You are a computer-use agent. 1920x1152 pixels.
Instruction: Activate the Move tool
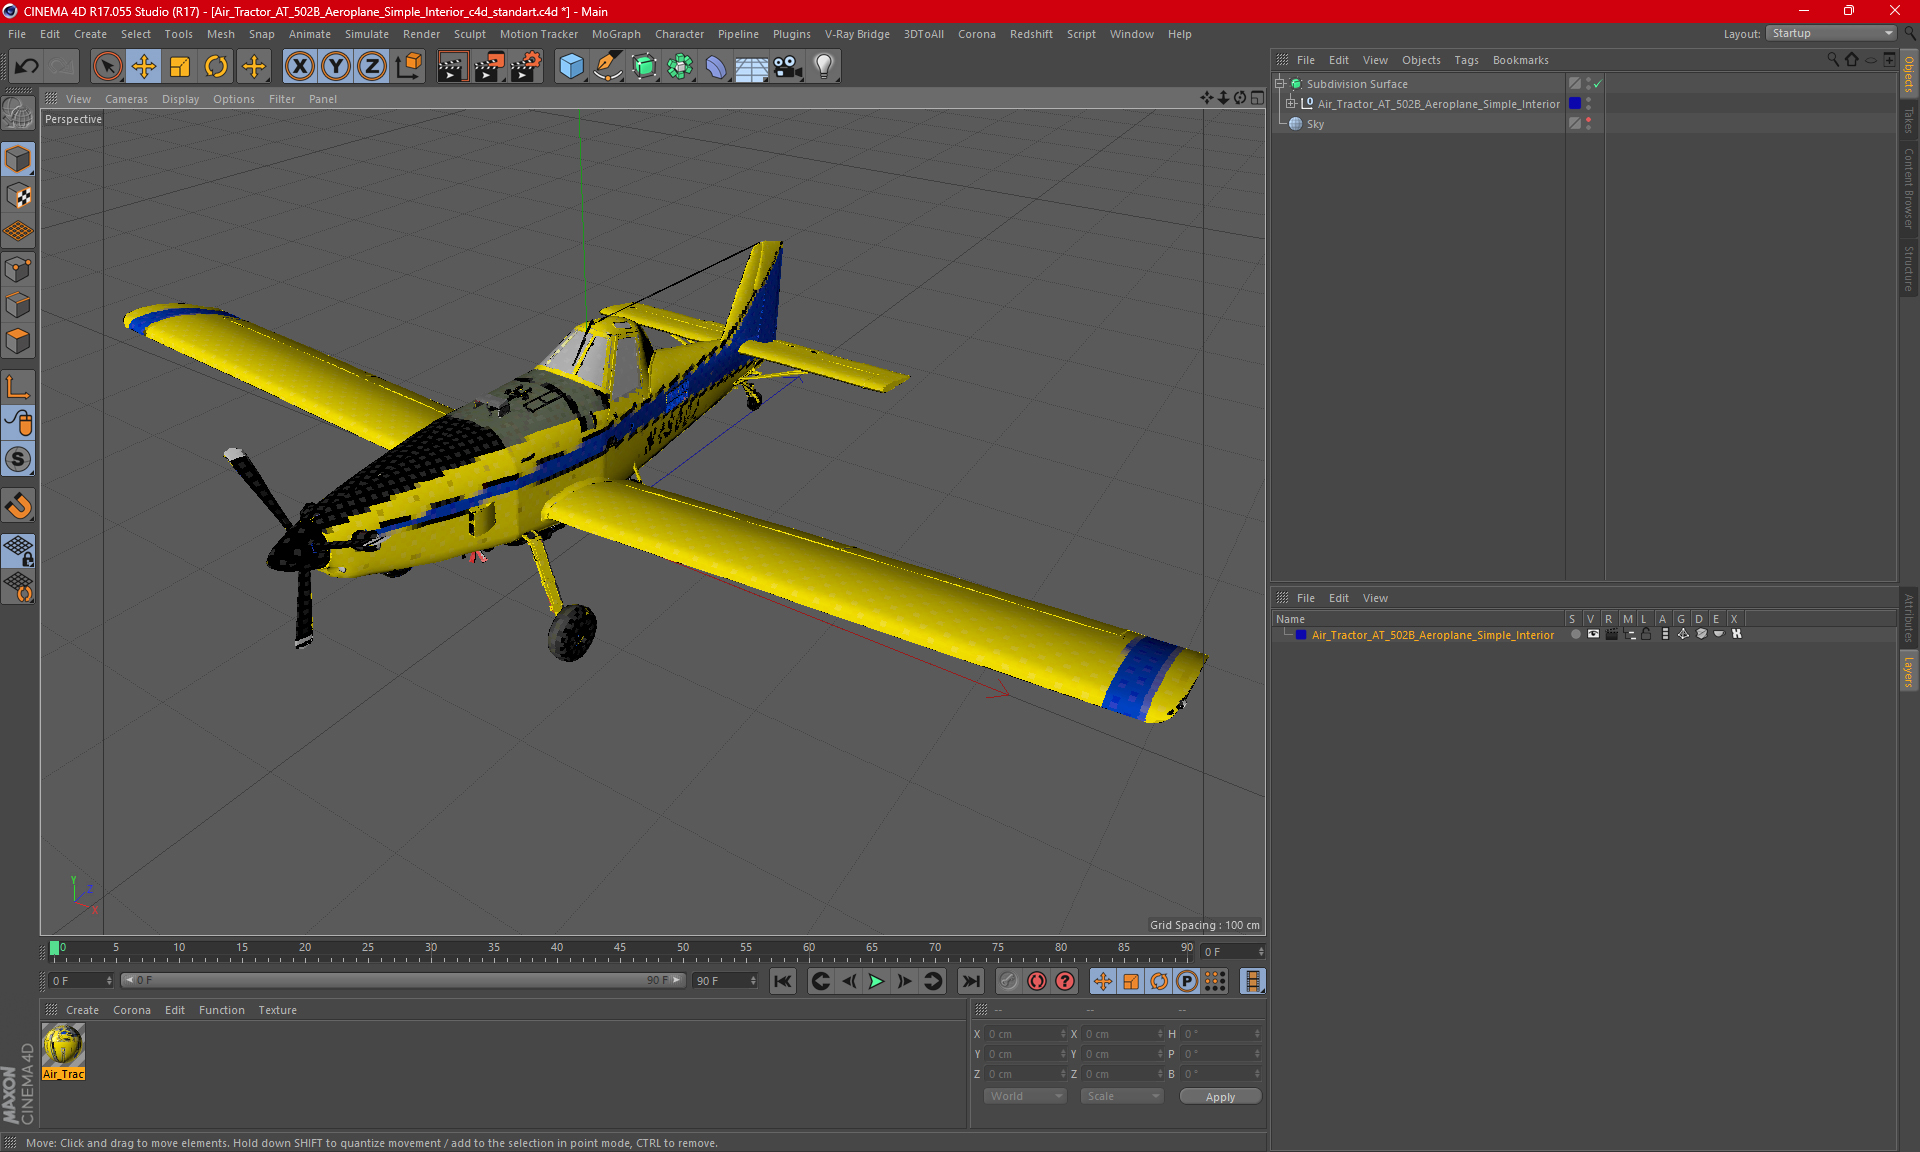[144, 67]
